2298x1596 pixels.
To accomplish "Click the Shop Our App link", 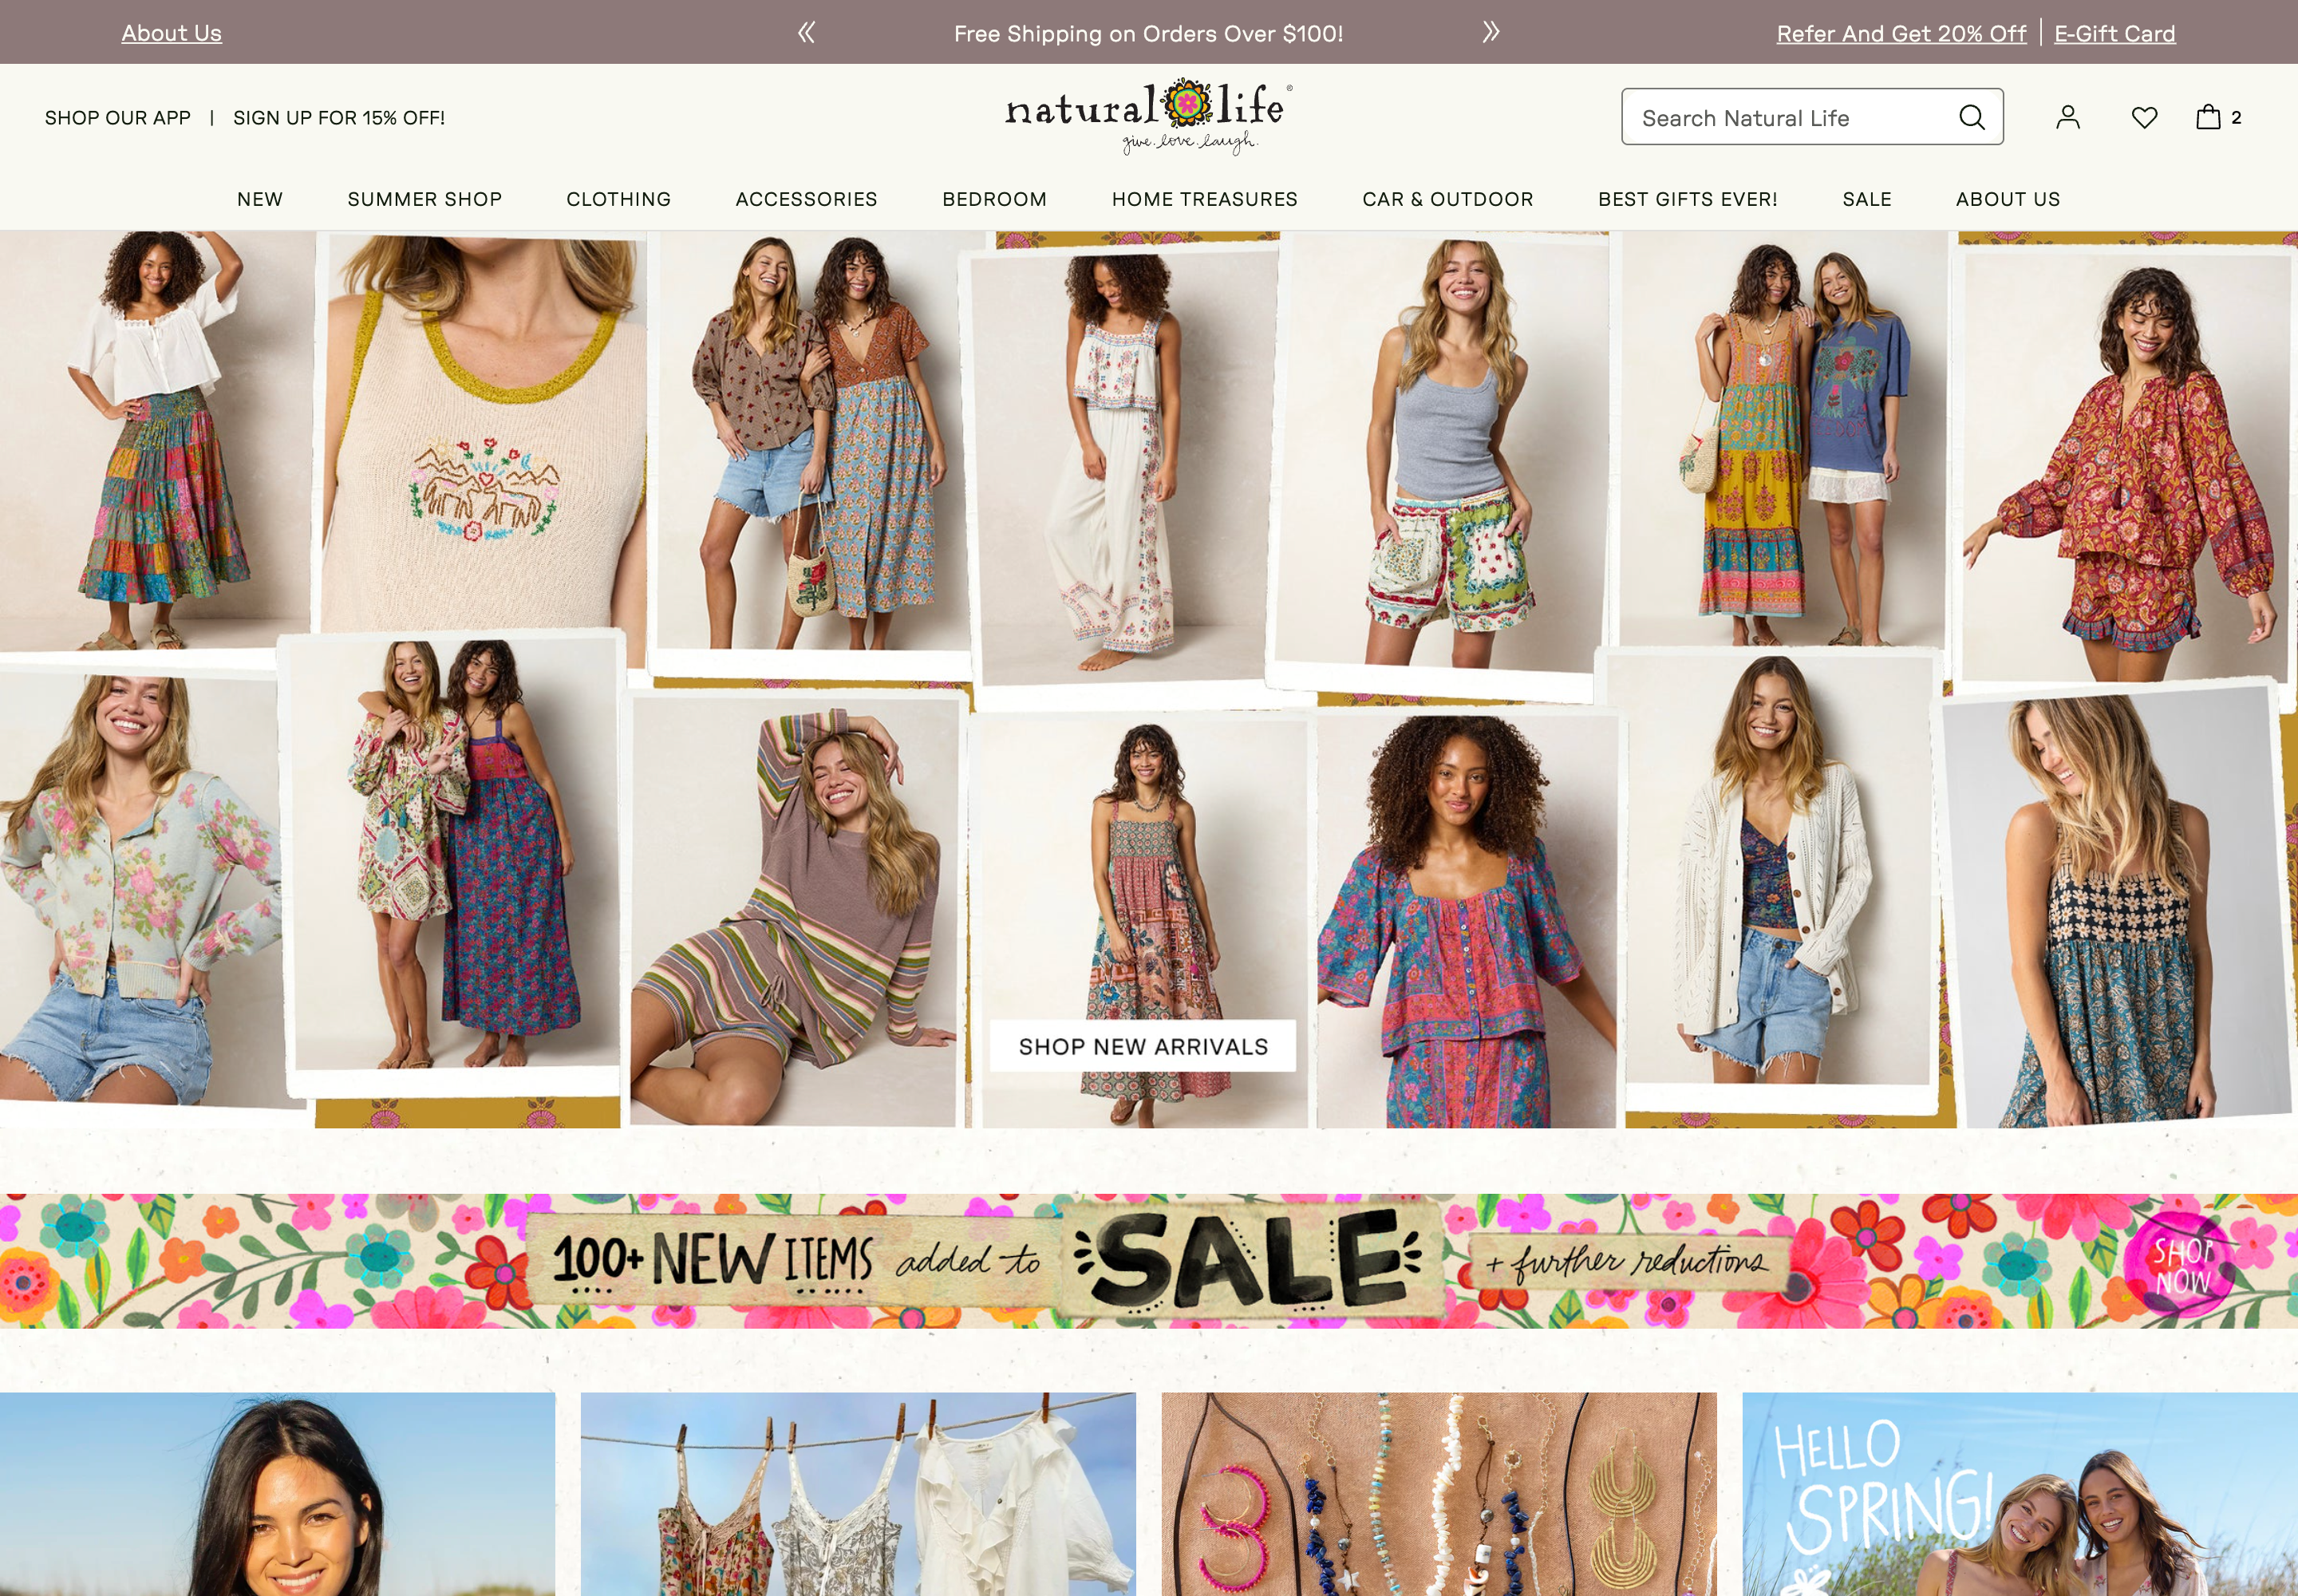I will click(x=118, y=118).
